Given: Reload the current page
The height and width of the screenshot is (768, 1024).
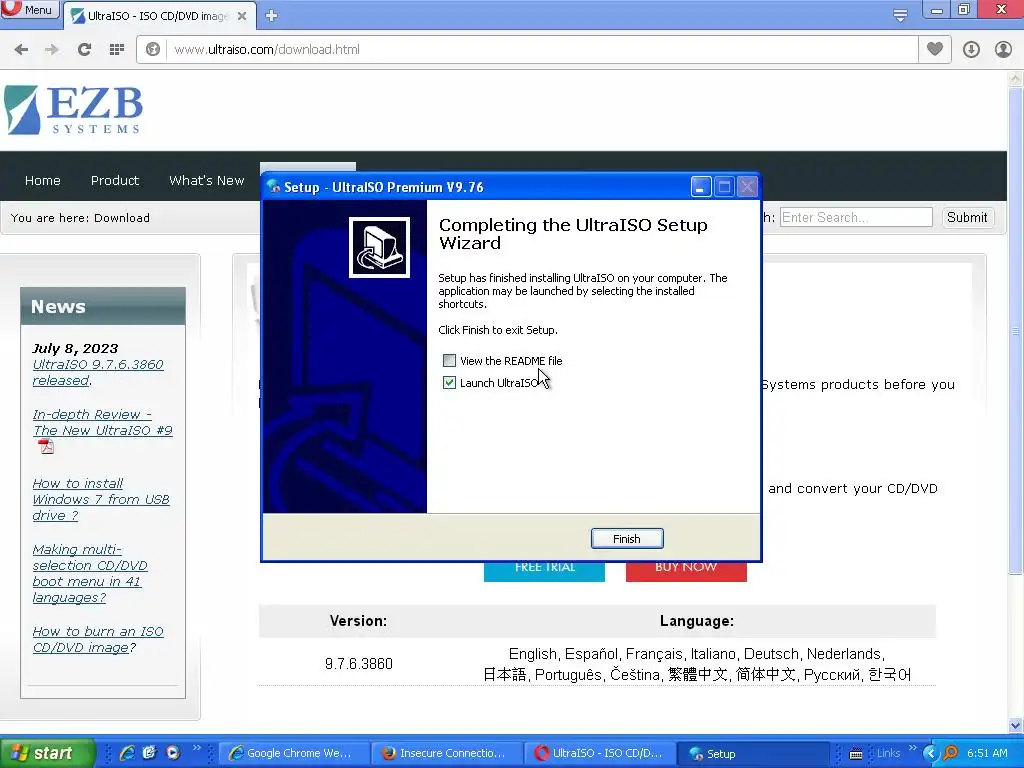Looking at the screenshot, I should pos(84,50).
